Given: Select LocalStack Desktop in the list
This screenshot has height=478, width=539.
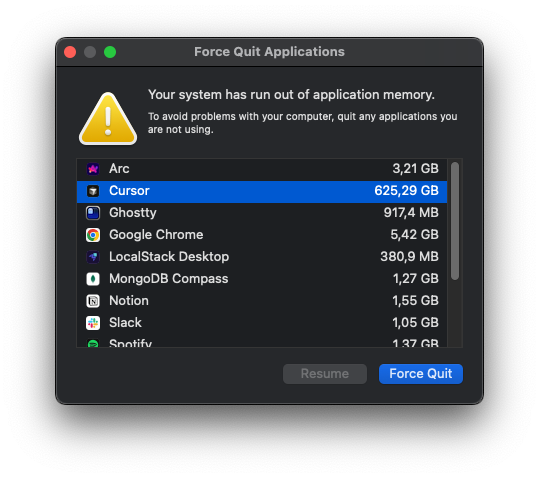Looking at the screenshot, I should (x=169, y=257).
